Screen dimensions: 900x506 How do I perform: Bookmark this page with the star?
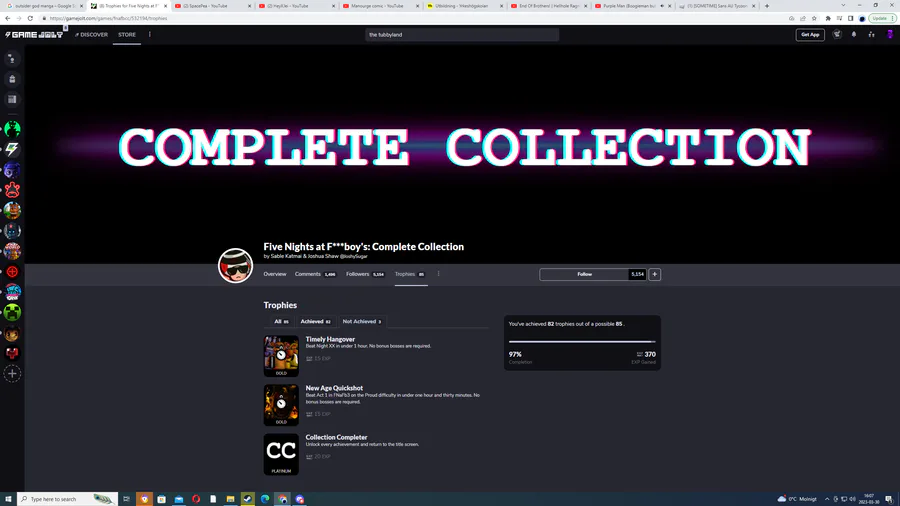(x=814, y=18)
